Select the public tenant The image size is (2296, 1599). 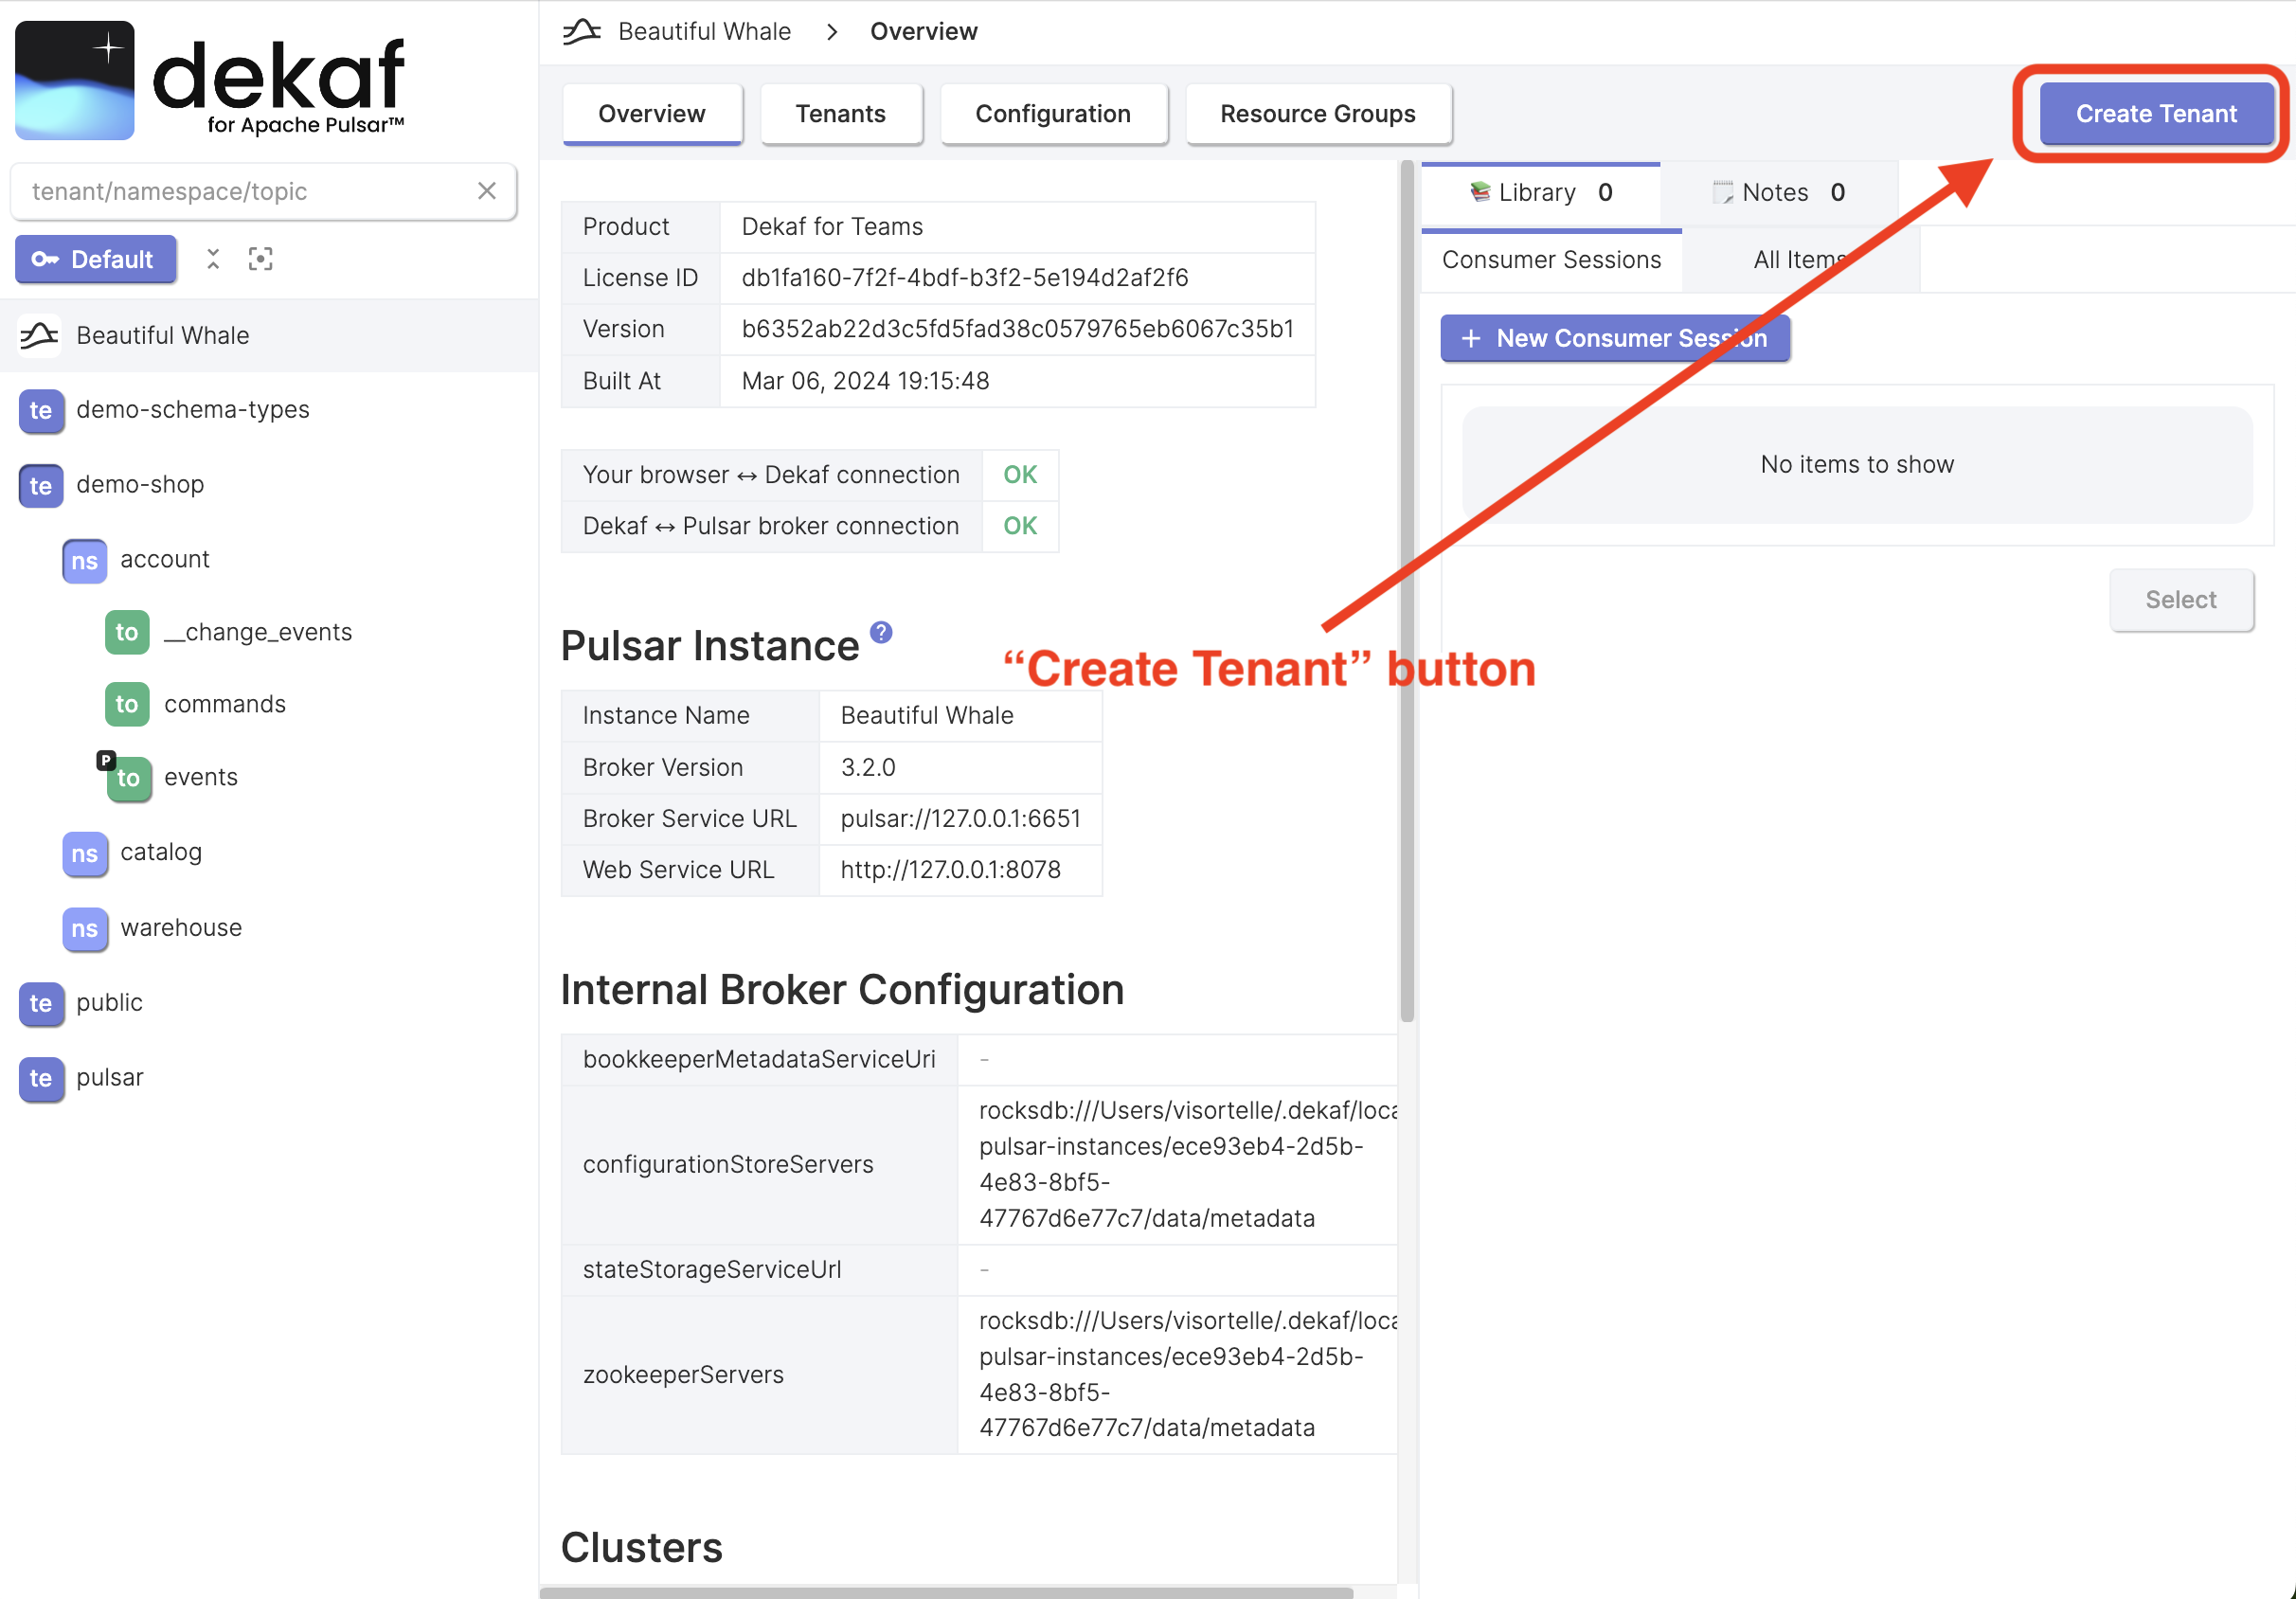[109, 1003]
